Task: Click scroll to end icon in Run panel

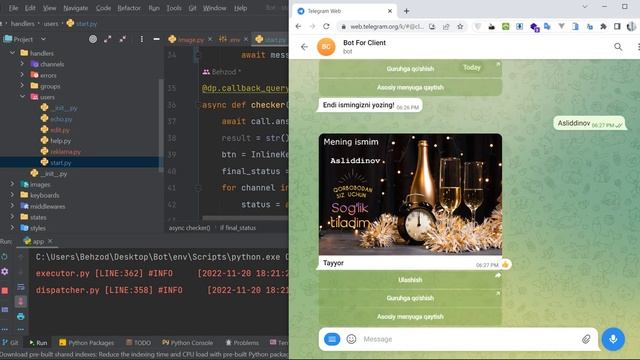Action: 21,302
